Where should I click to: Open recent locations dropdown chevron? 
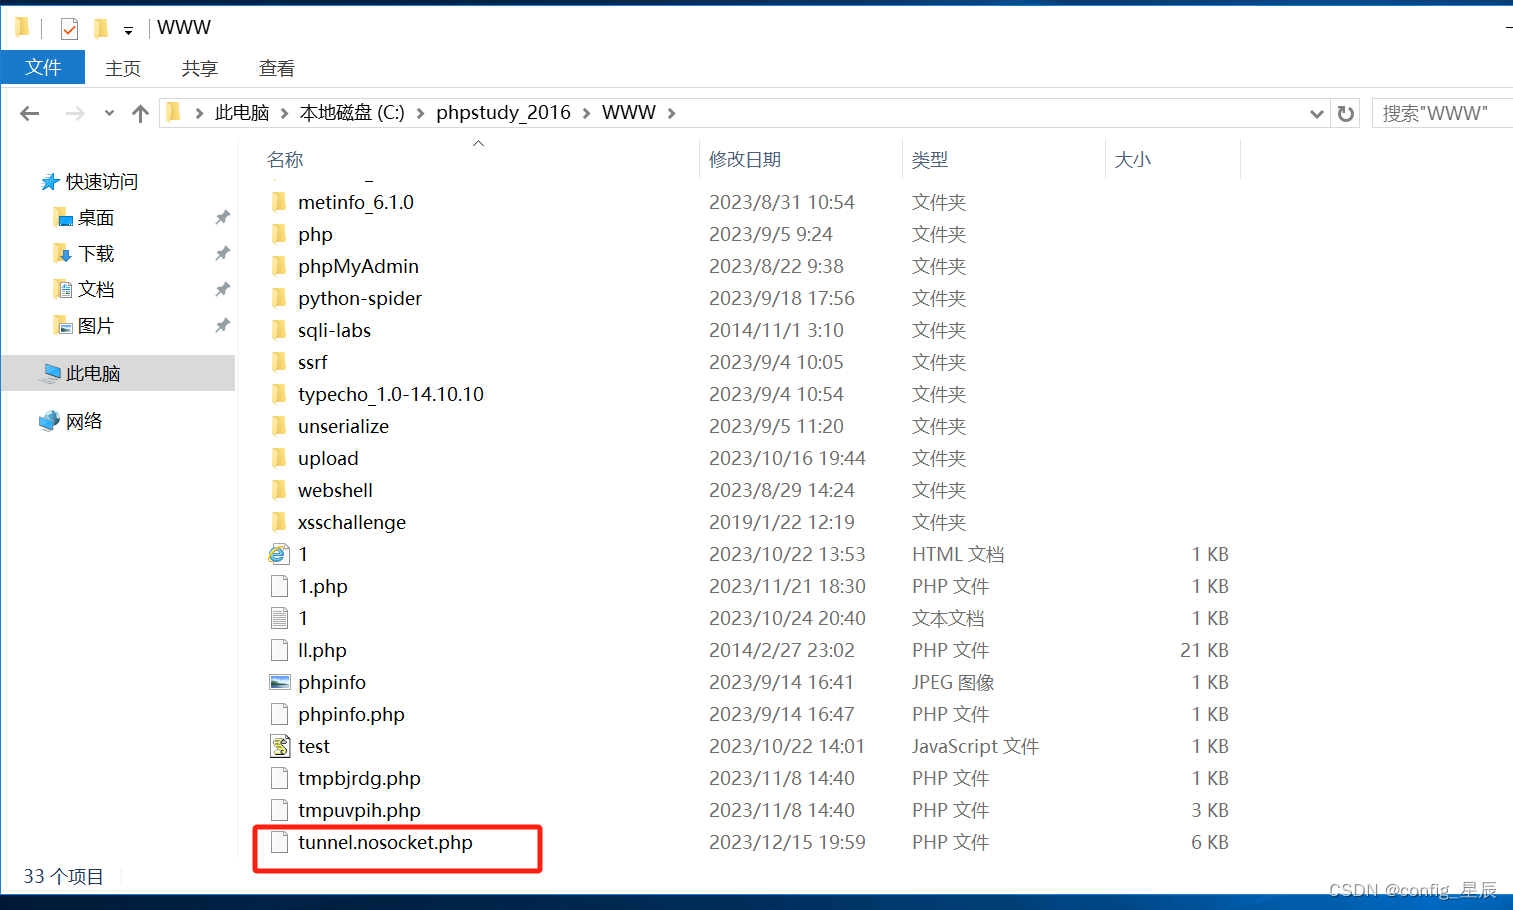click(x=109, y=113)
